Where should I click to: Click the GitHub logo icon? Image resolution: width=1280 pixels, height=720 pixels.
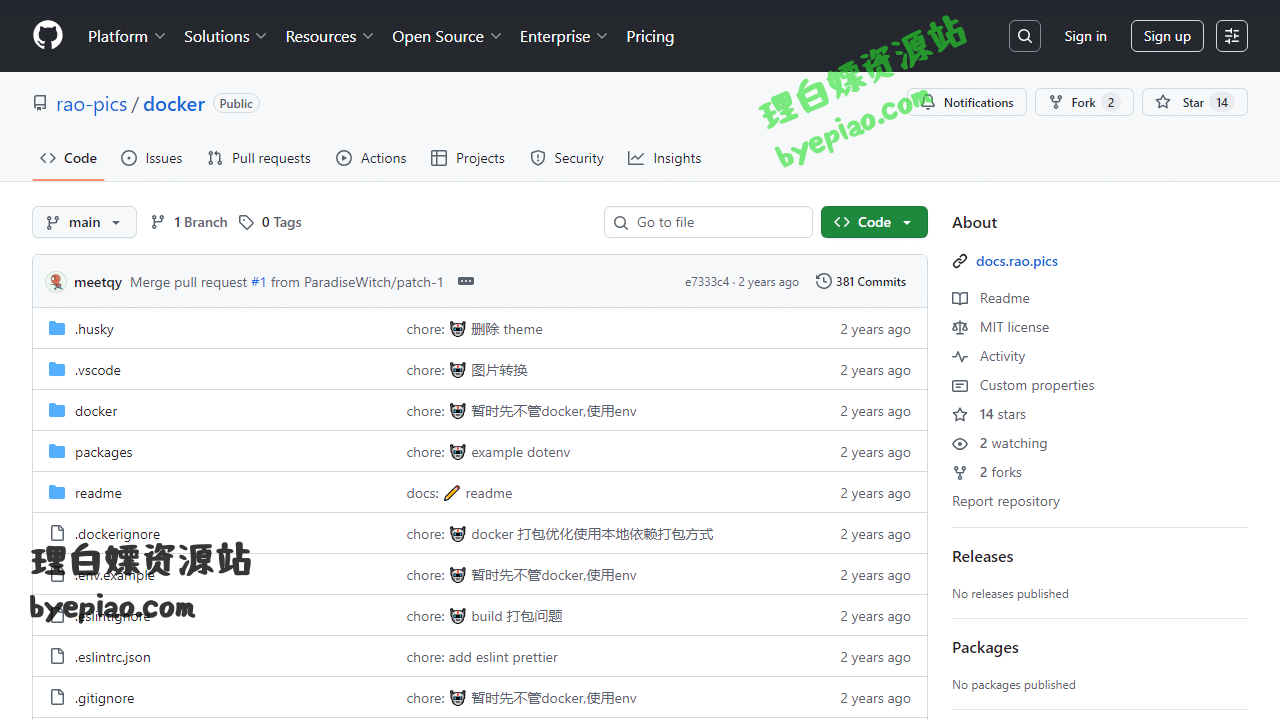[x=48, y=36]
